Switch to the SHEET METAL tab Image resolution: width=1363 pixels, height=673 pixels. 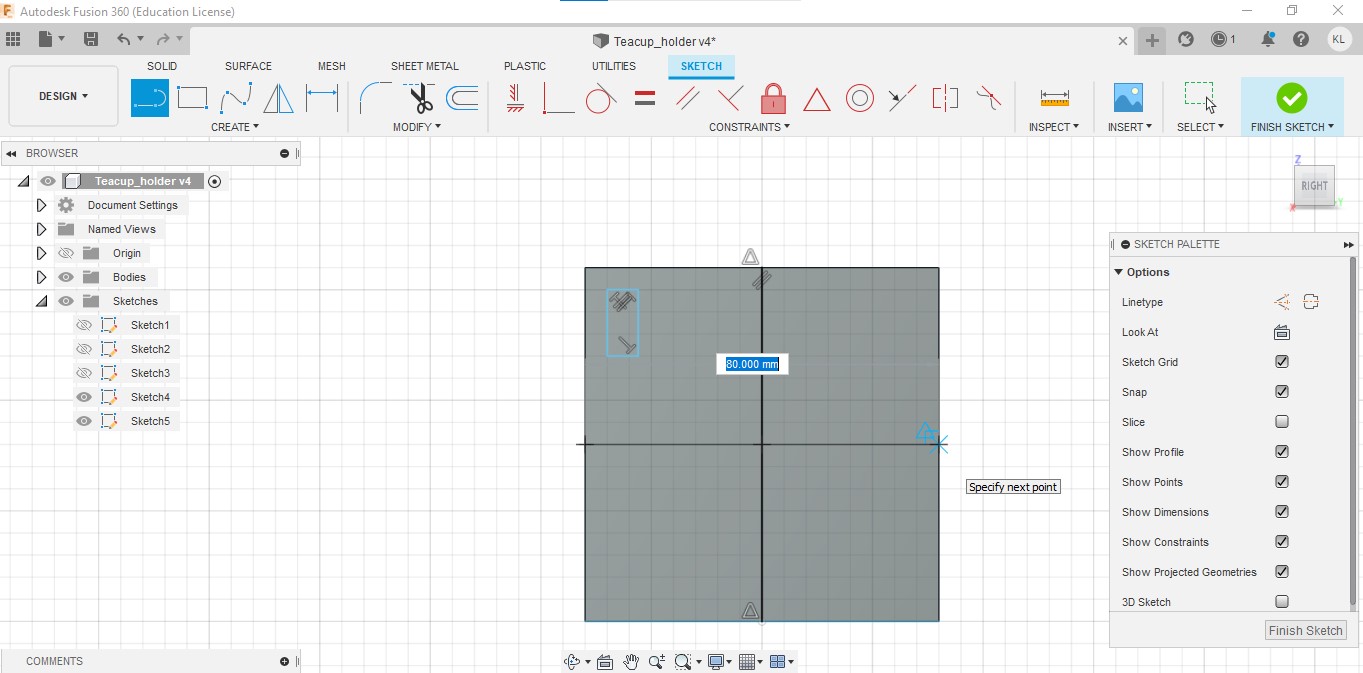425,66
